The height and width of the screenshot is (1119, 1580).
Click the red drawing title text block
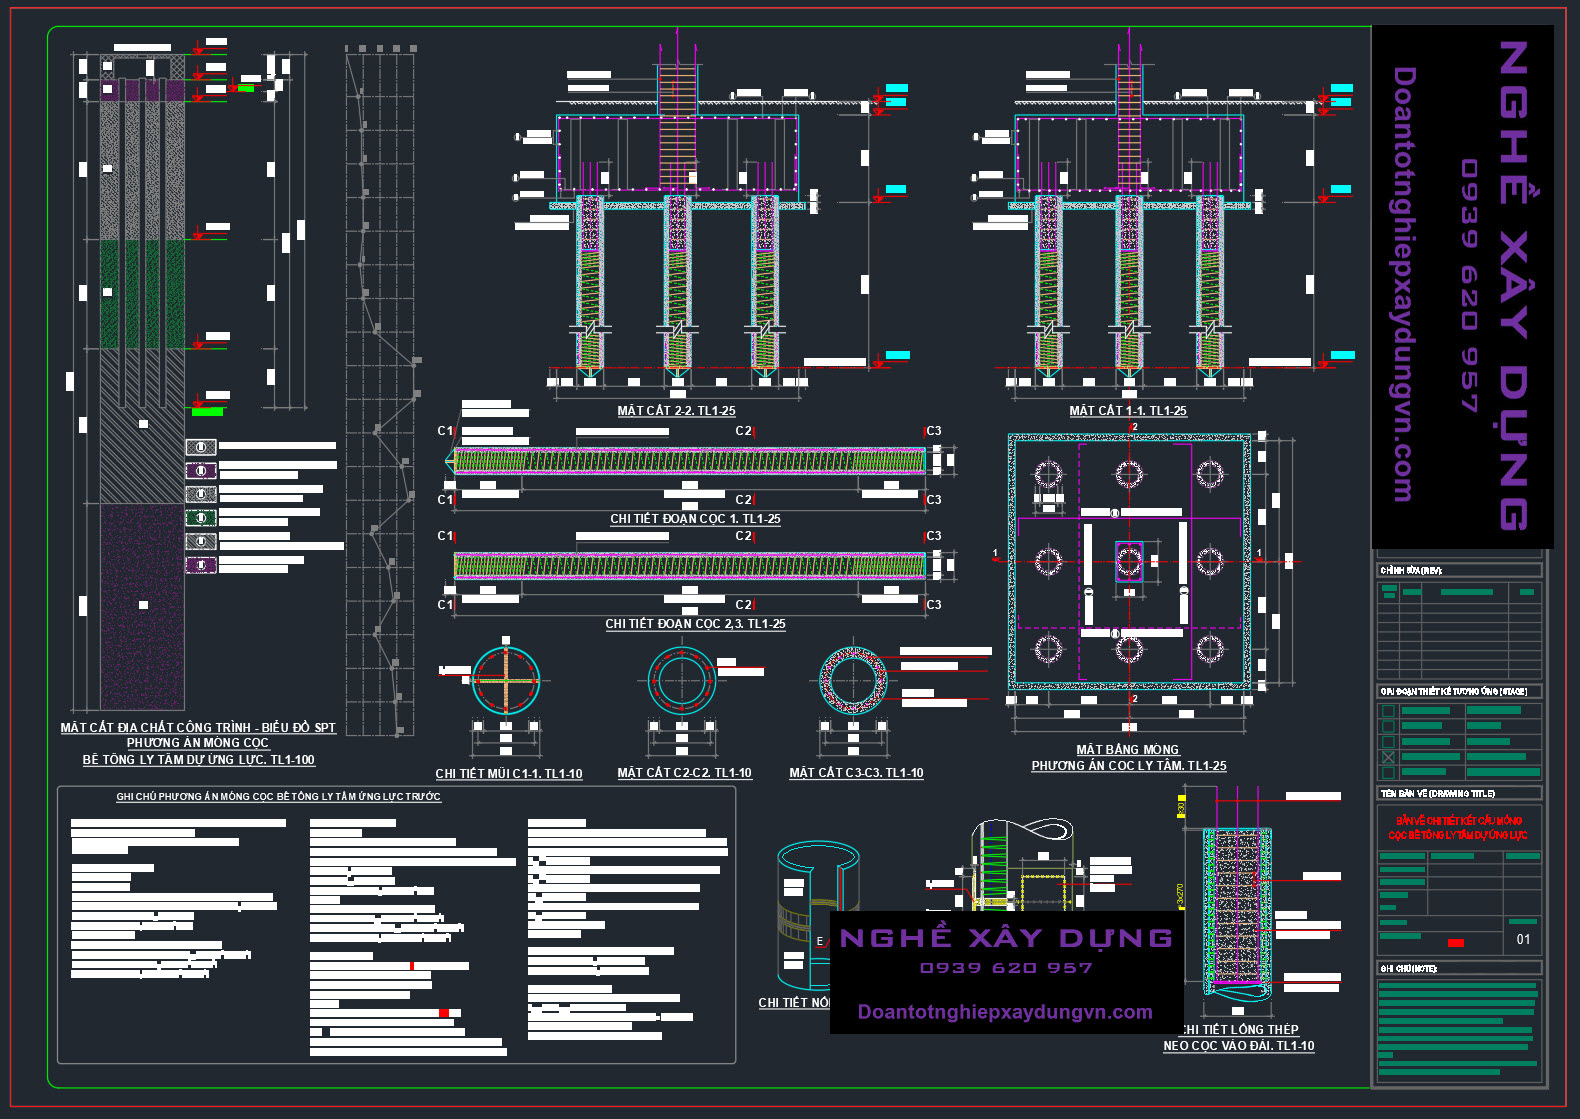tap(1459, 828)
